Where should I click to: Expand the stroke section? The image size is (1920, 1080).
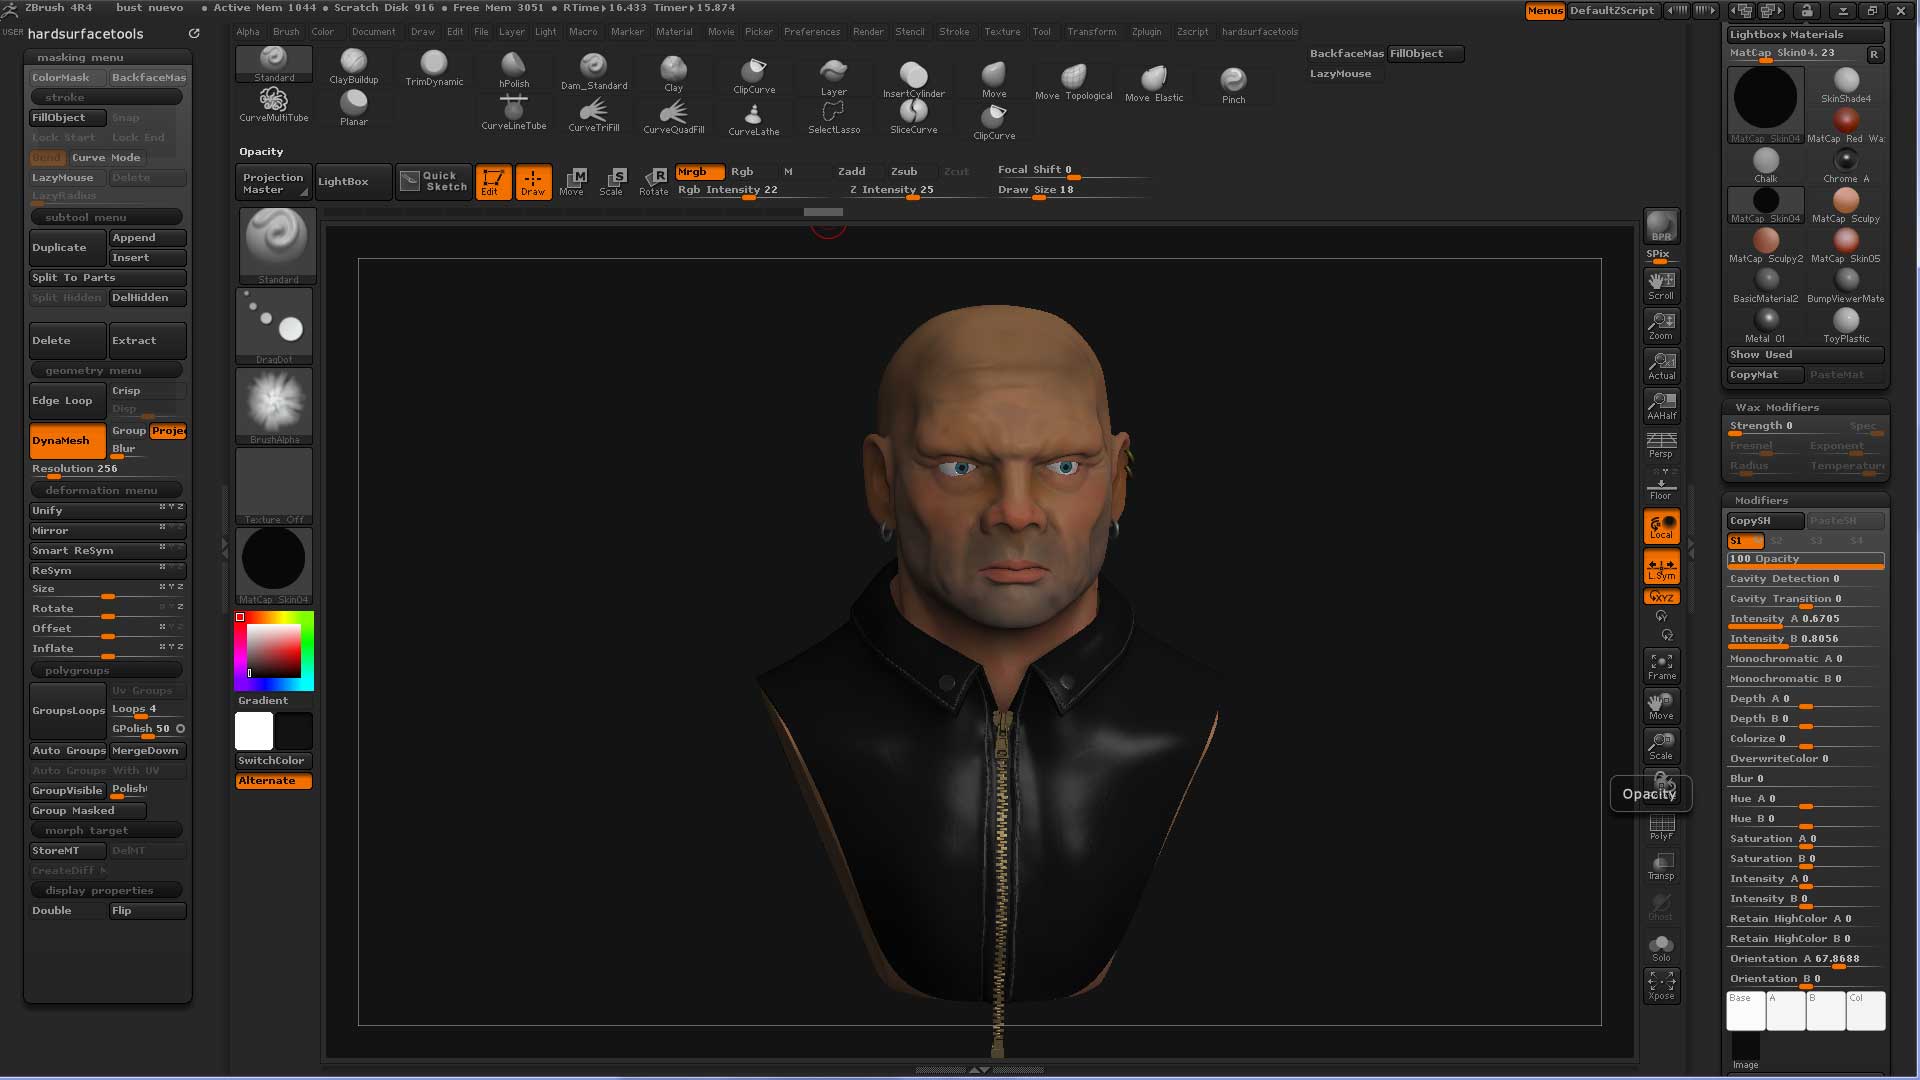click(x=106, y=97)
